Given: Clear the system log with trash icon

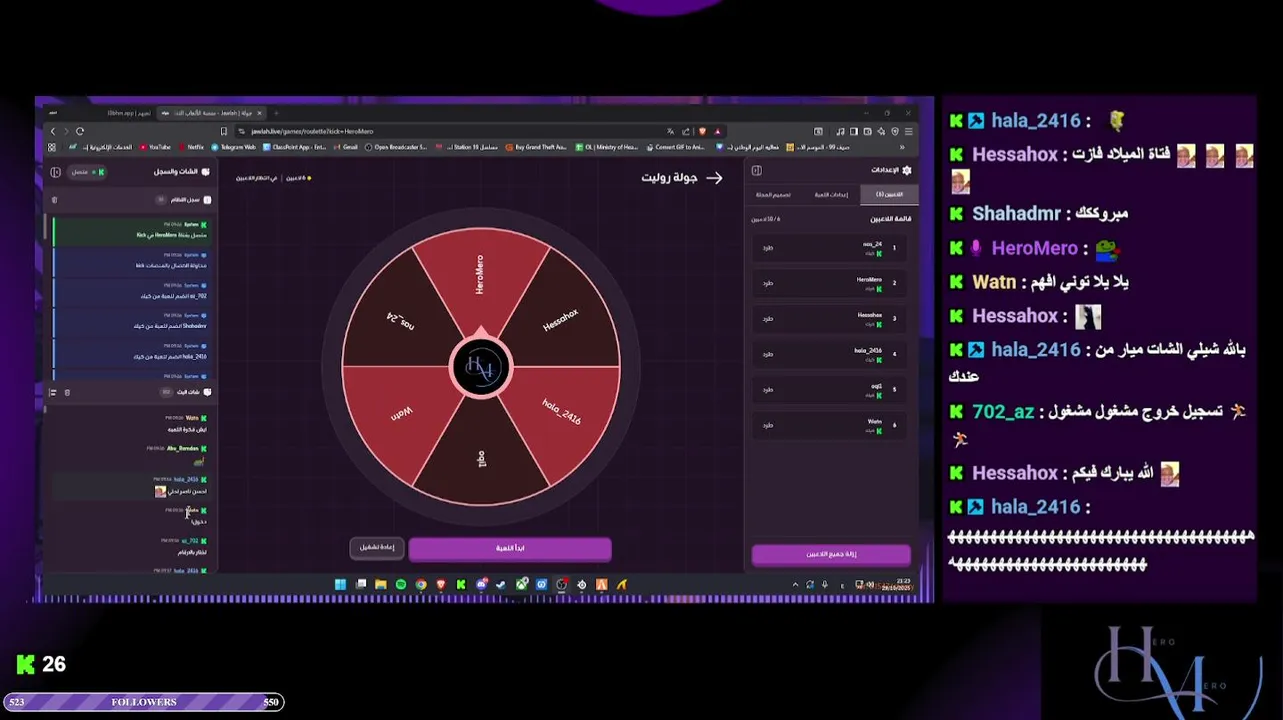Looking at the screenshot, I should tap(54, 199).
